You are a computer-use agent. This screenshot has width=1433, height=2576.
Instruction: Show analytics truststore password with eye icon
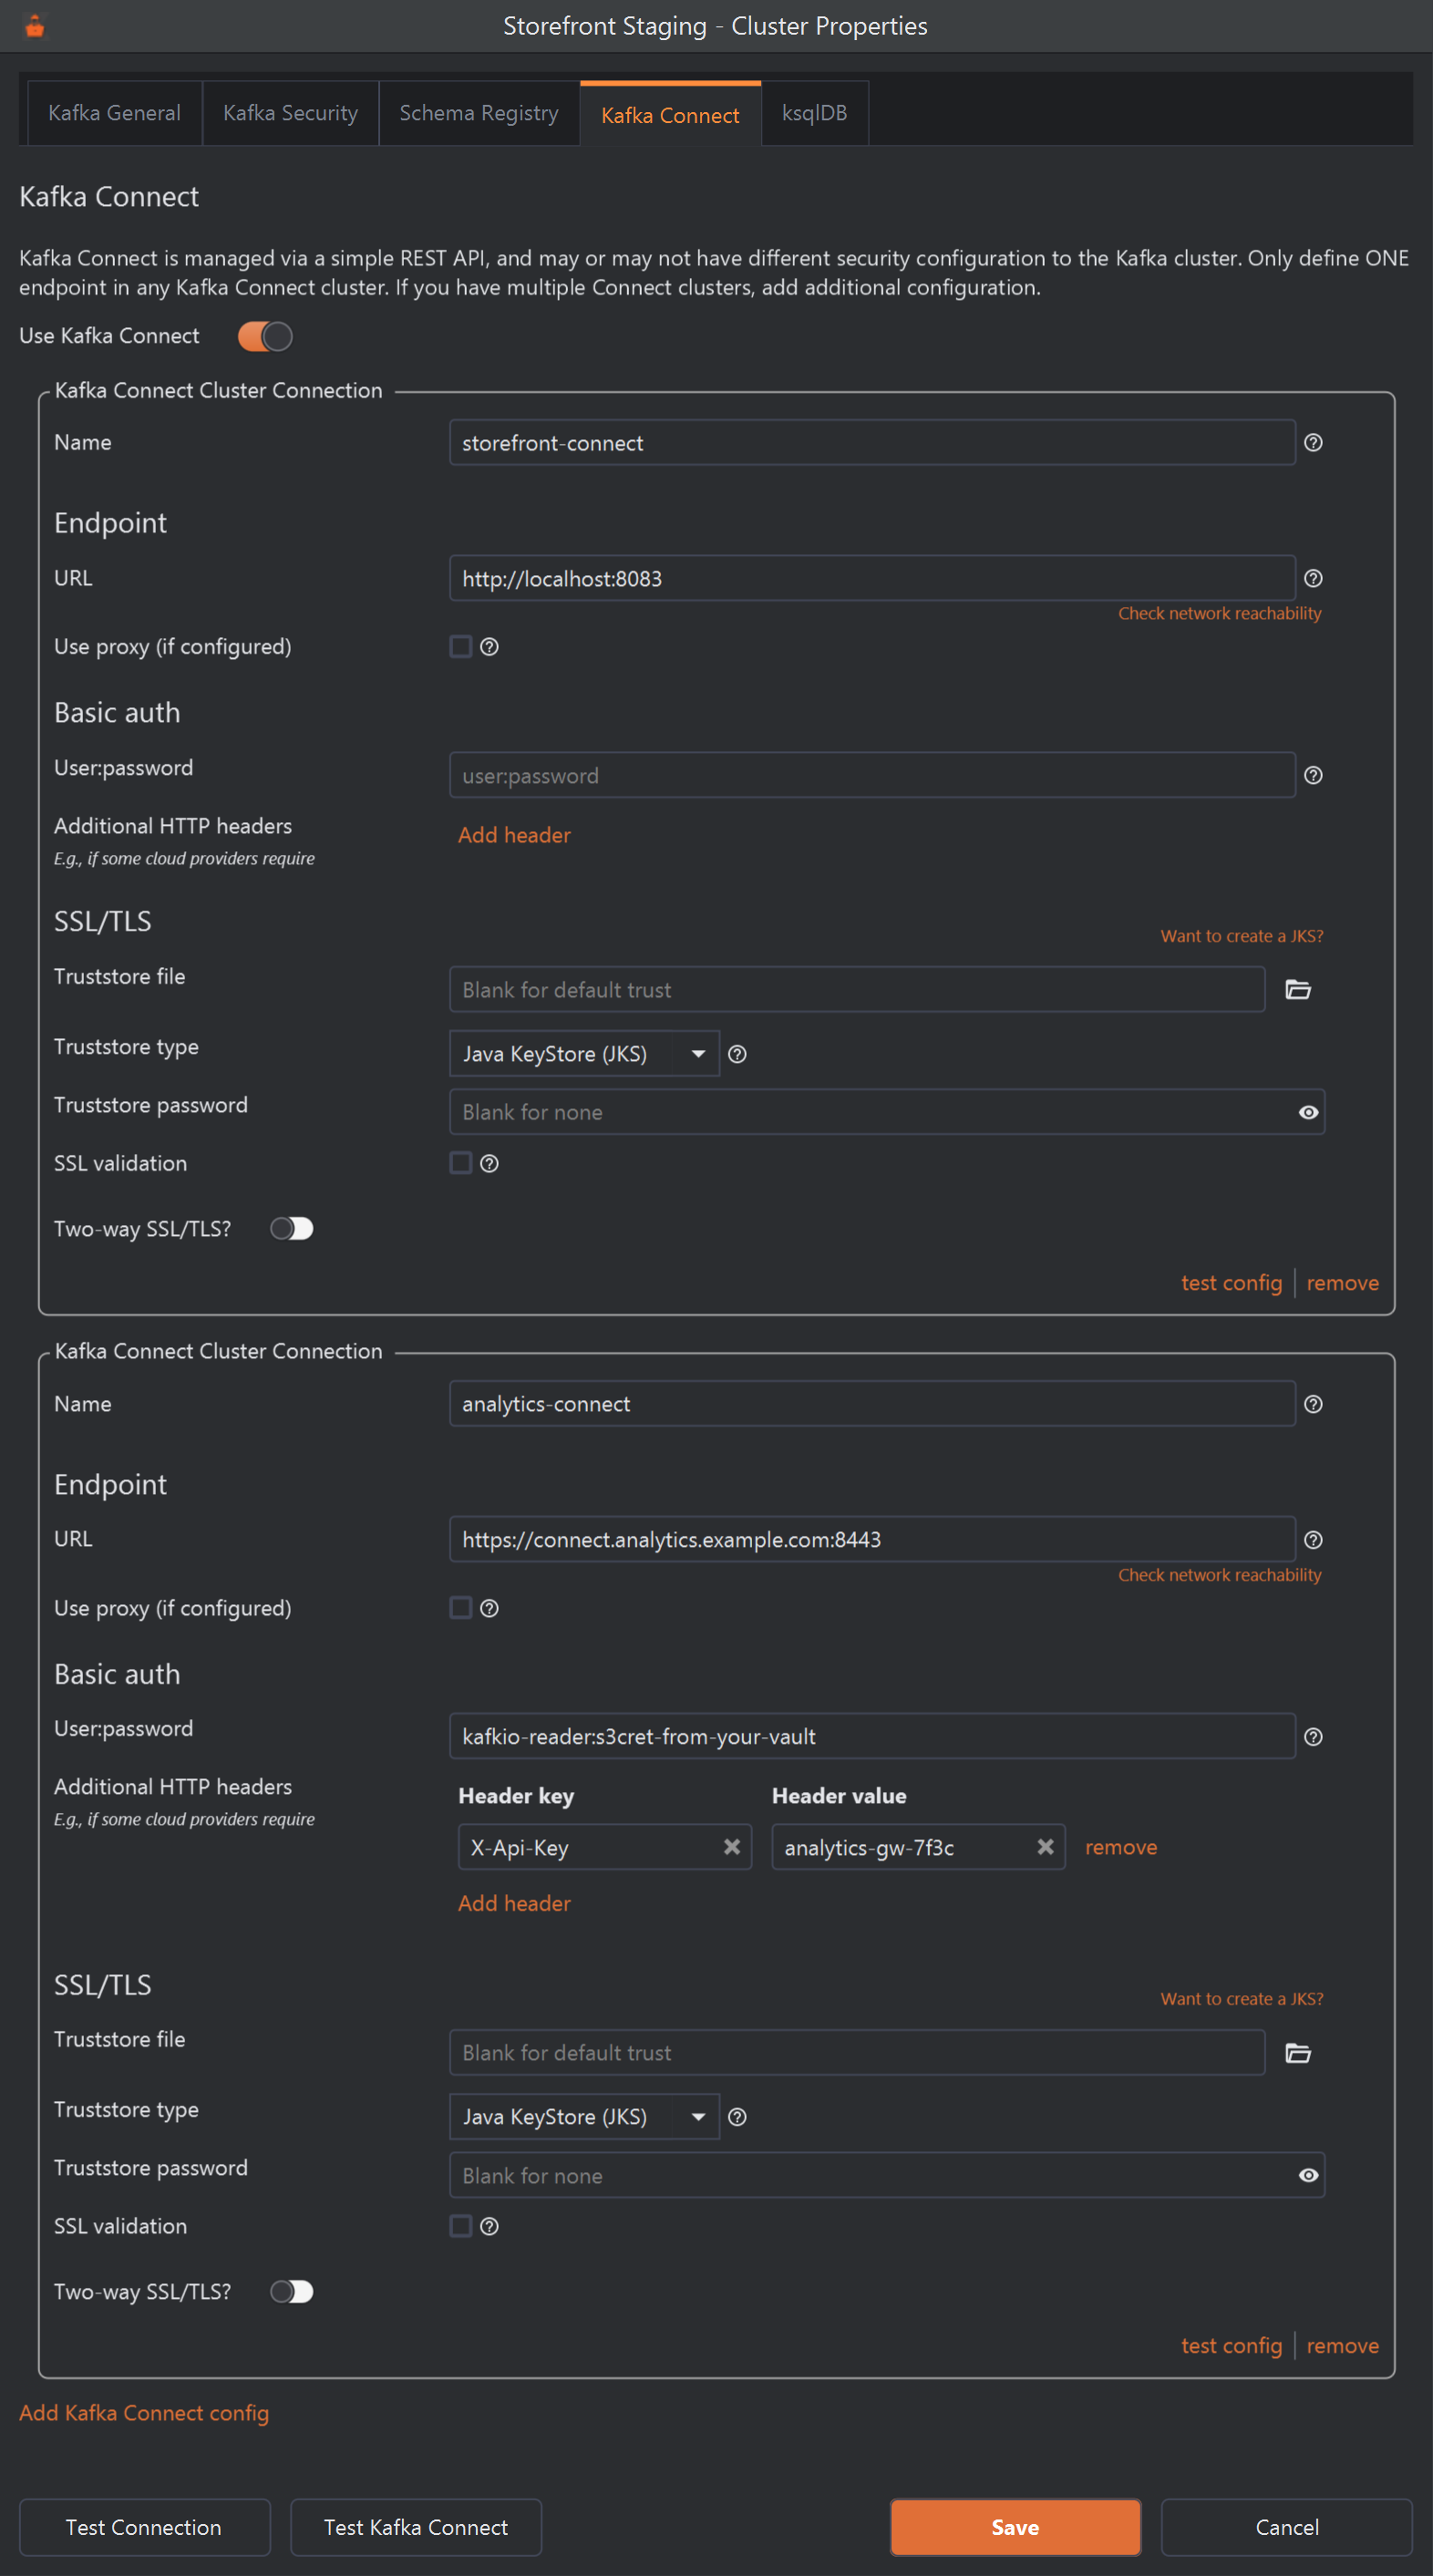1307,2175
